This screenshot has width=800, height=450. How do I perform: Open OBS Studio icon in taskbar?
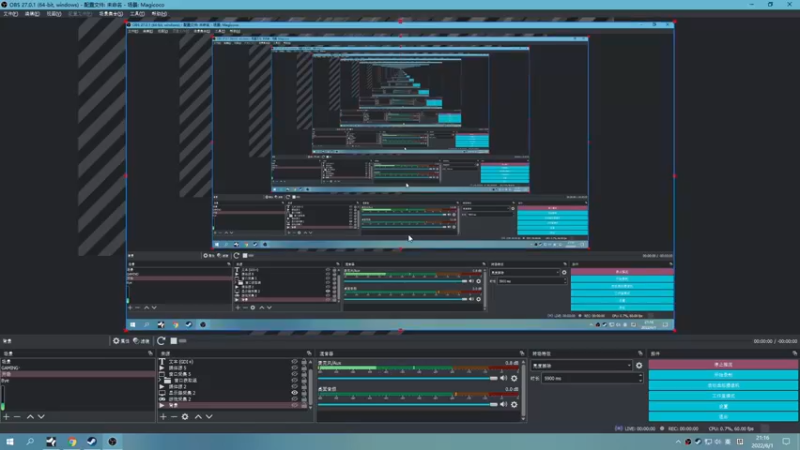coord(112,441)
